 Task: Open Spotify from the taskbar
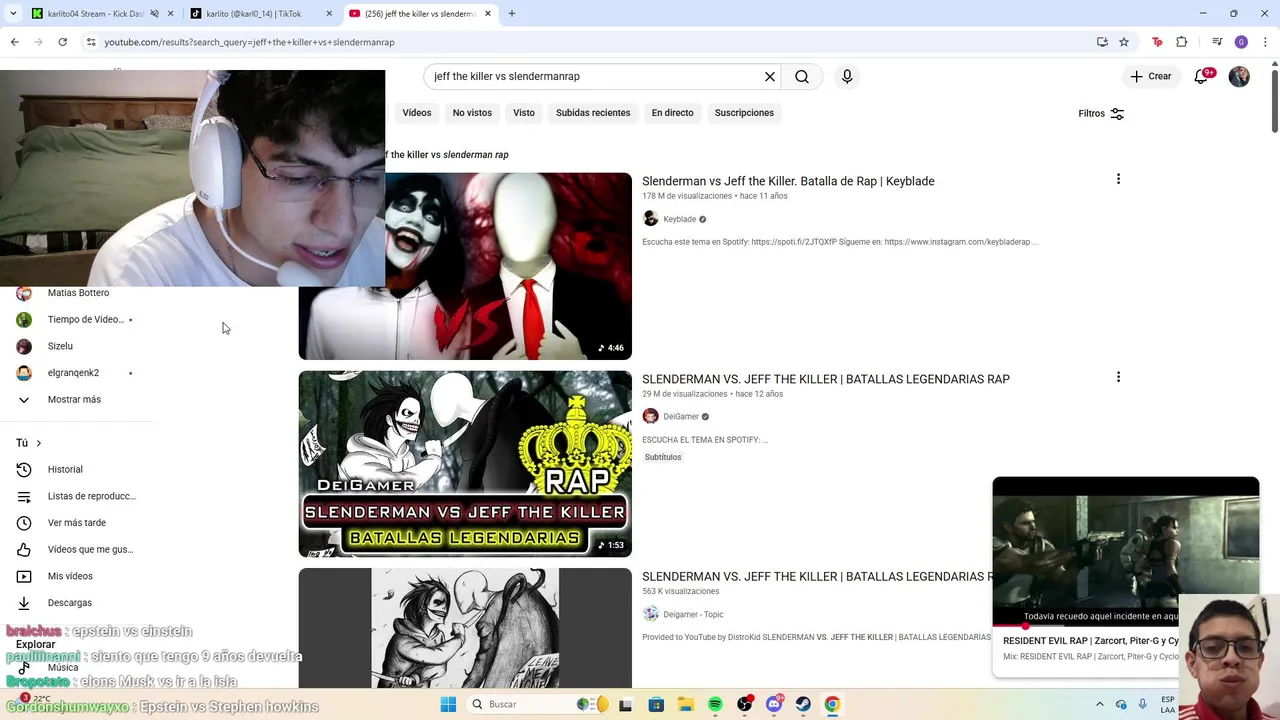(715, 704)
